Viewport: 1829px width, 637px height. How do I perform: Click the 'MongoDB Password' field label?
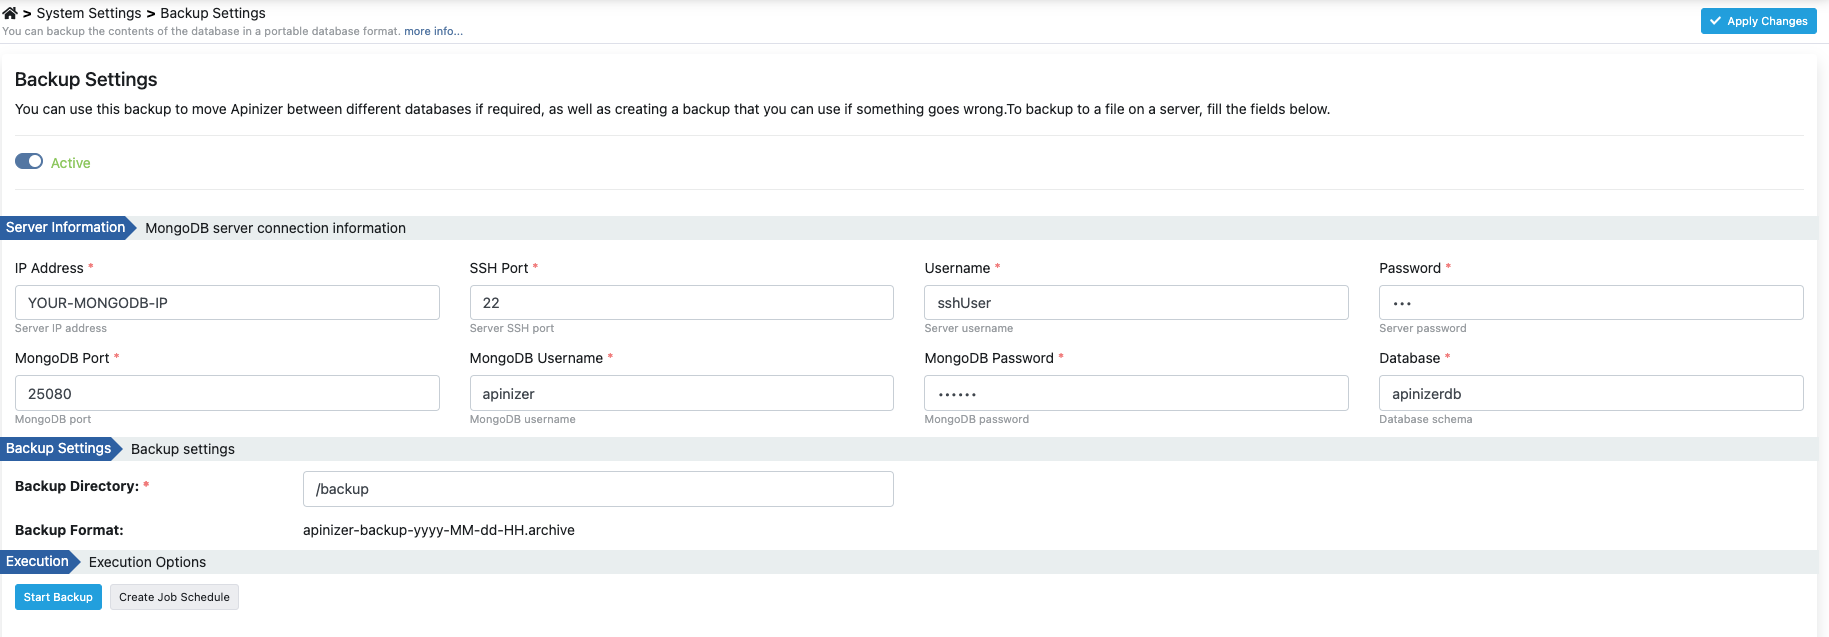coord(989,358)
